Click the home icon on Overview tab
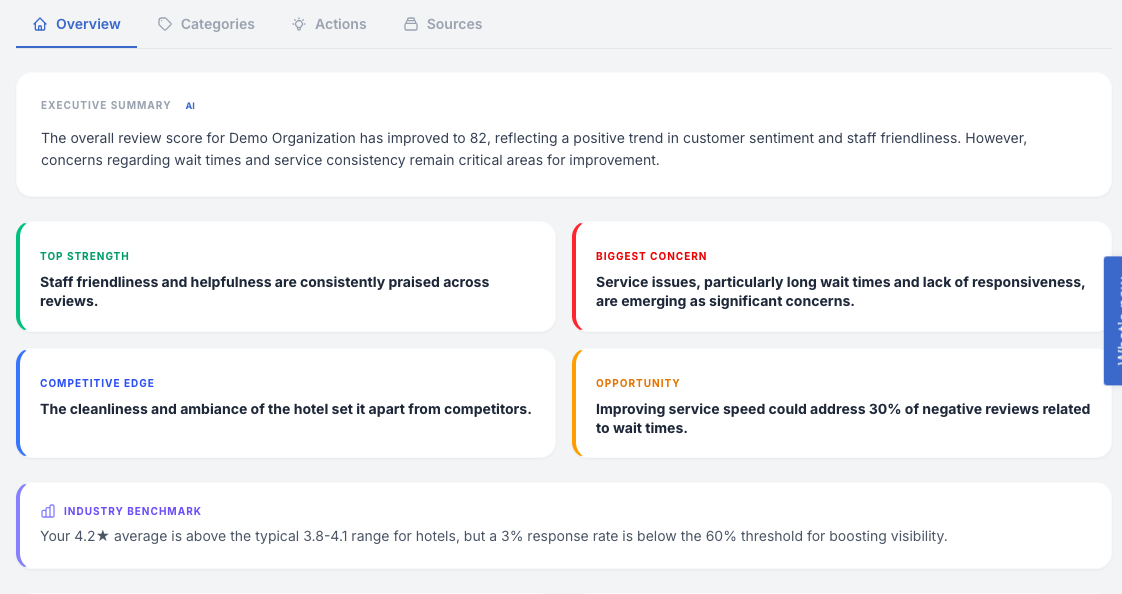 (x=40, y=24)
